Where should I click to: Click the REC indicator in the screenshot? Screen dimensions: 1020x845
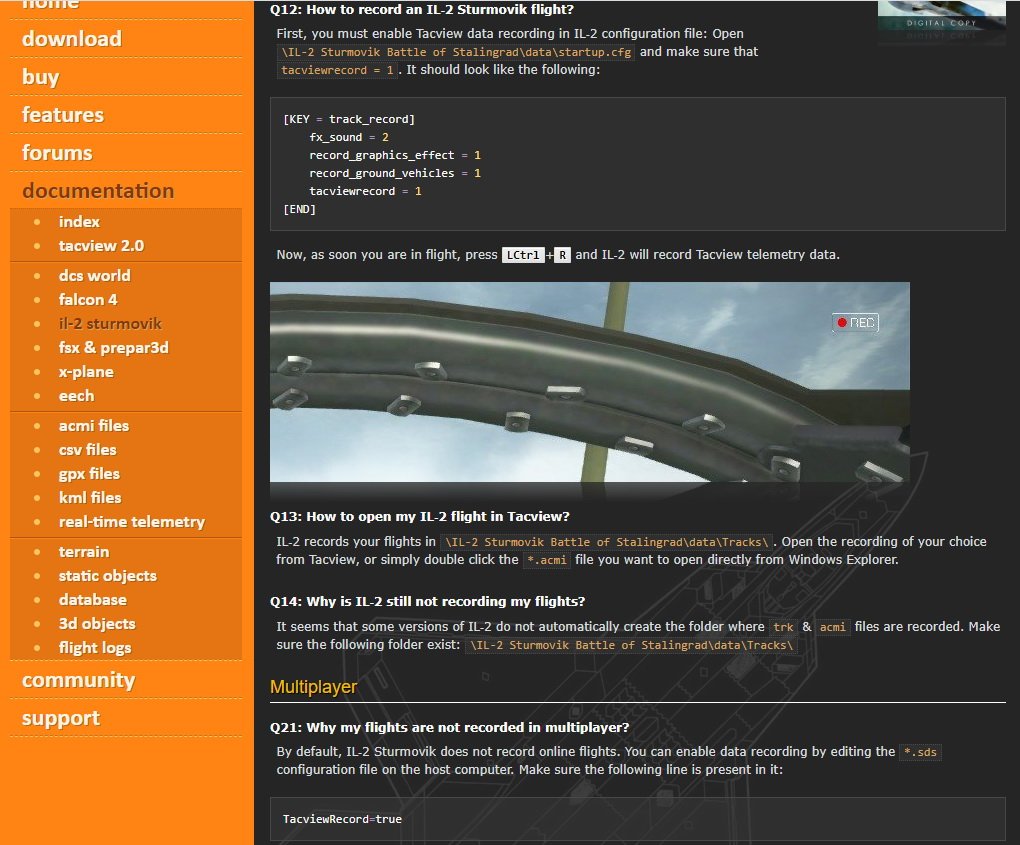pos(855,323)
